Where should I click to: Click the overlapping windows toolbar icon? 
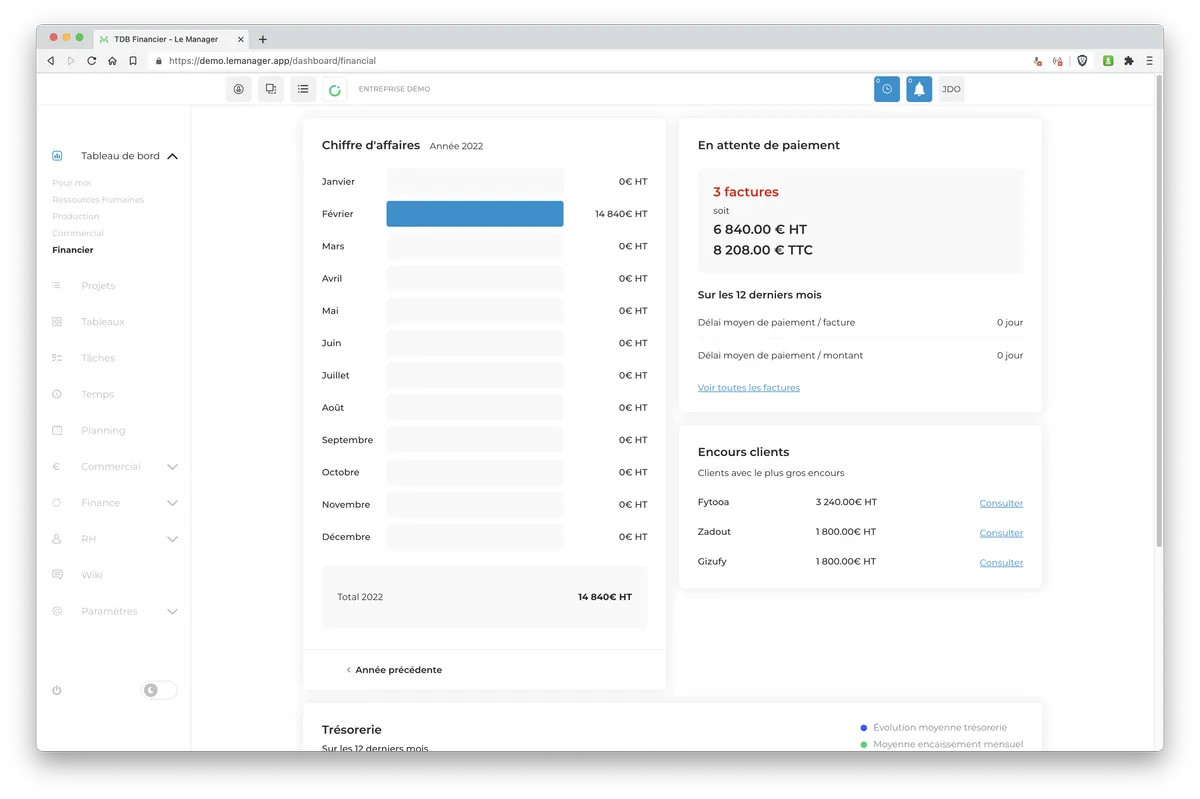pyautogui.click(x=271, y=89)
